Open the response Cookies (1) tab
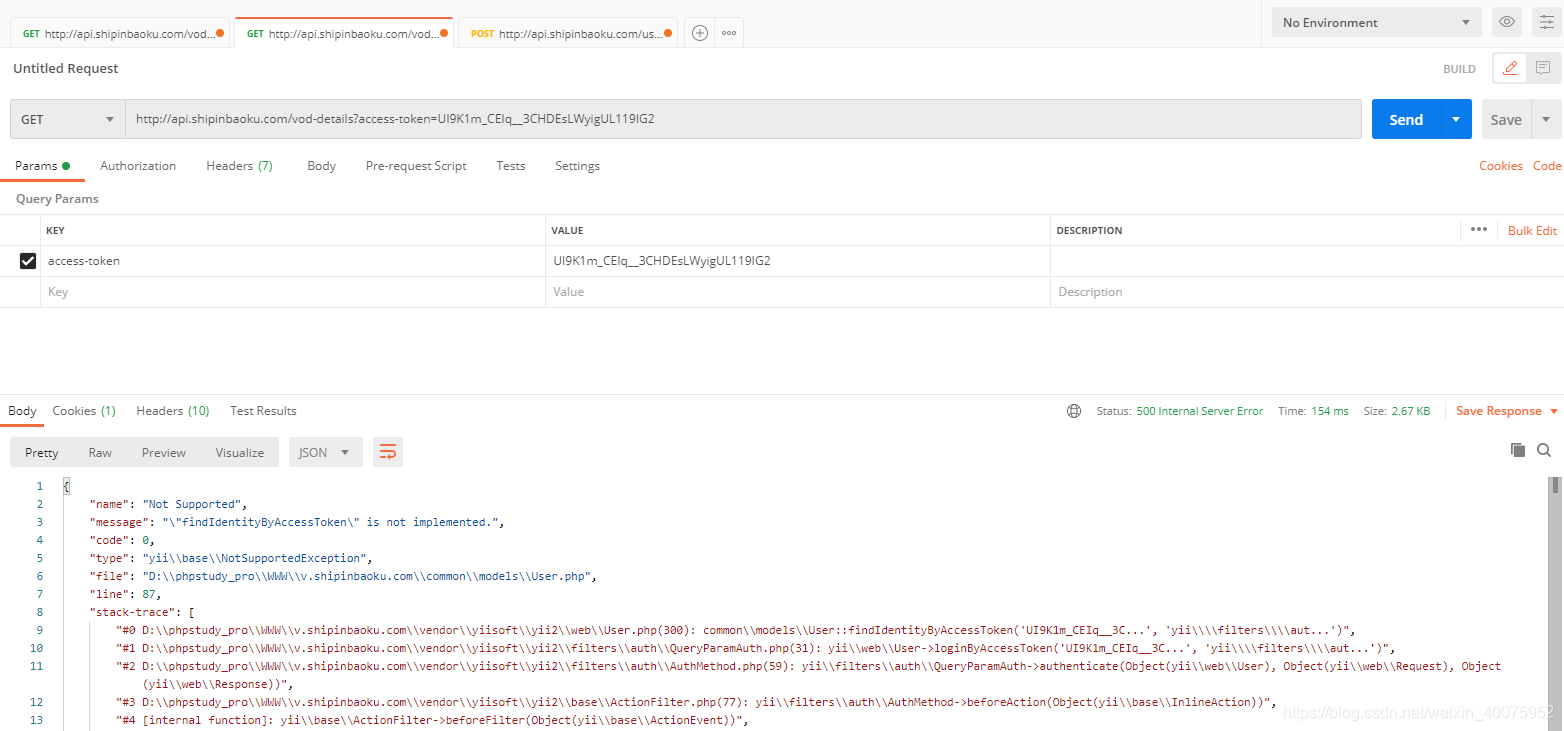 point(84,411)
